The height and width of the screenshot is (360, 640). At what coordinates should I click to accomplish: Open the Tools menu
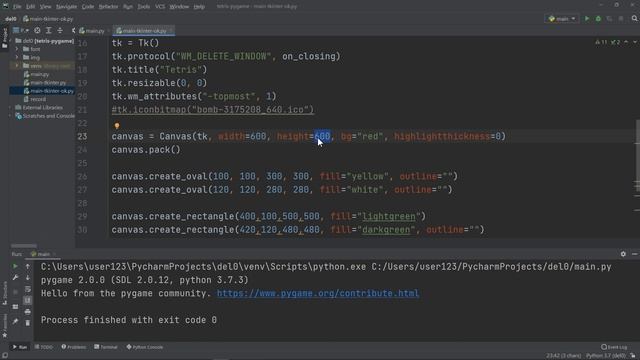tap(144, 7)
